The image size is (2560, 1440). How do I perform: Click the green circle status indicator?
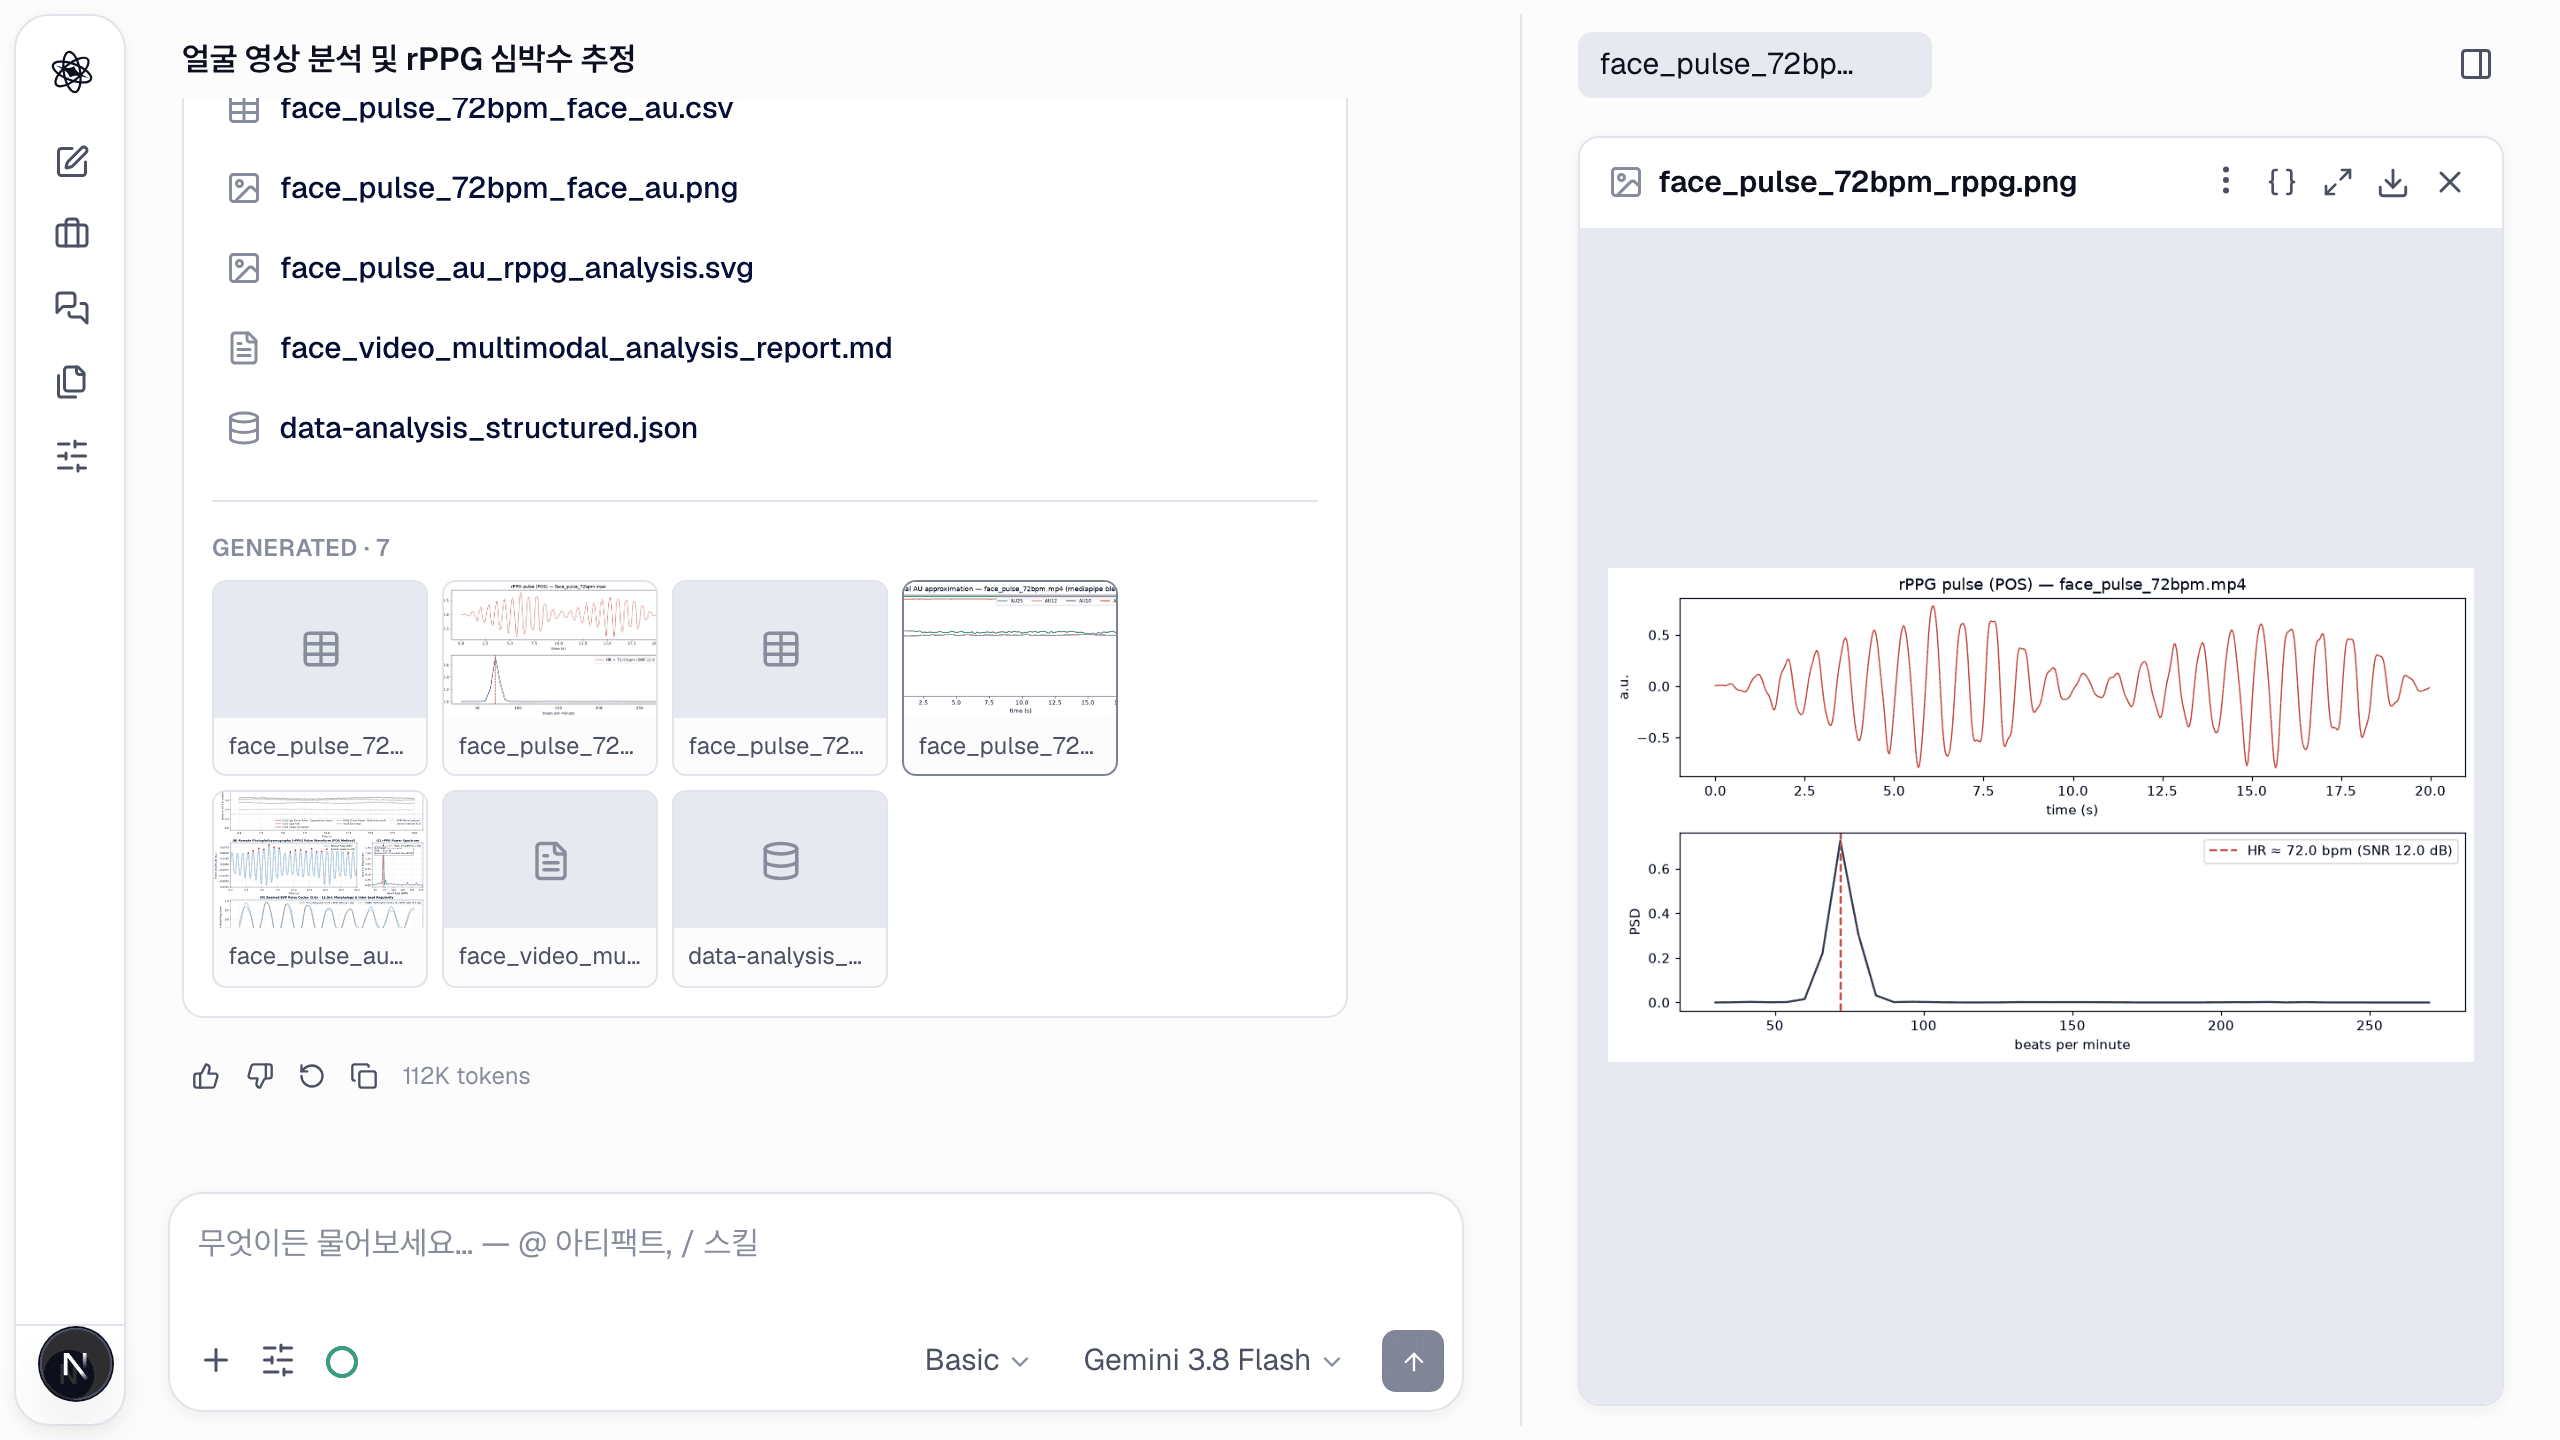(342, 1361)
